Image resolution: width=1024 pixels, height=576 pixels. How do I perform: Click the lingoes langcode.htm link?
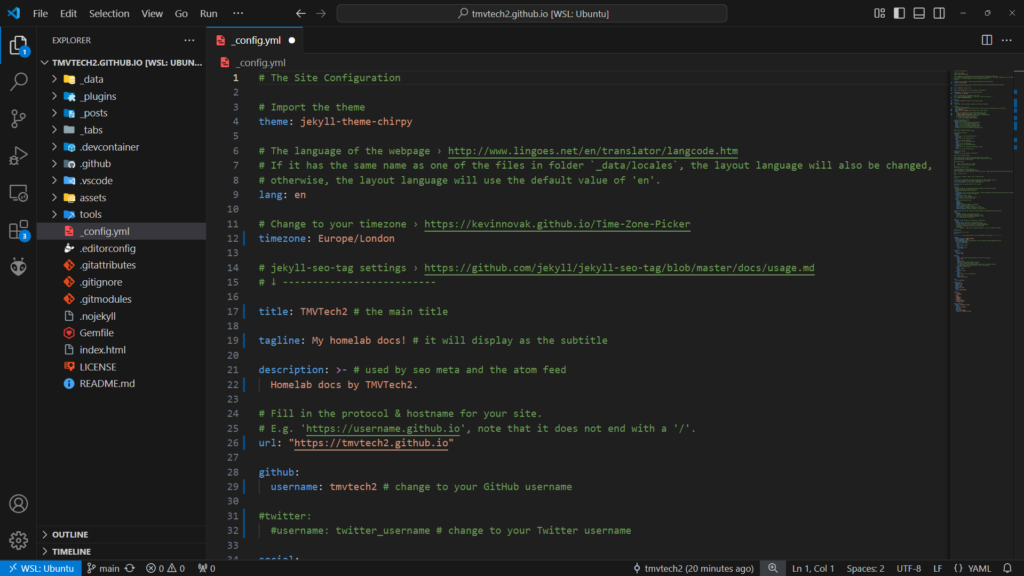pos(592,151)
